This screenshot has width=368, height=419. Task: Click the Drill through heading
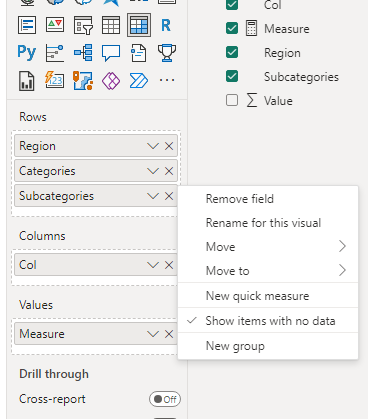54,374
